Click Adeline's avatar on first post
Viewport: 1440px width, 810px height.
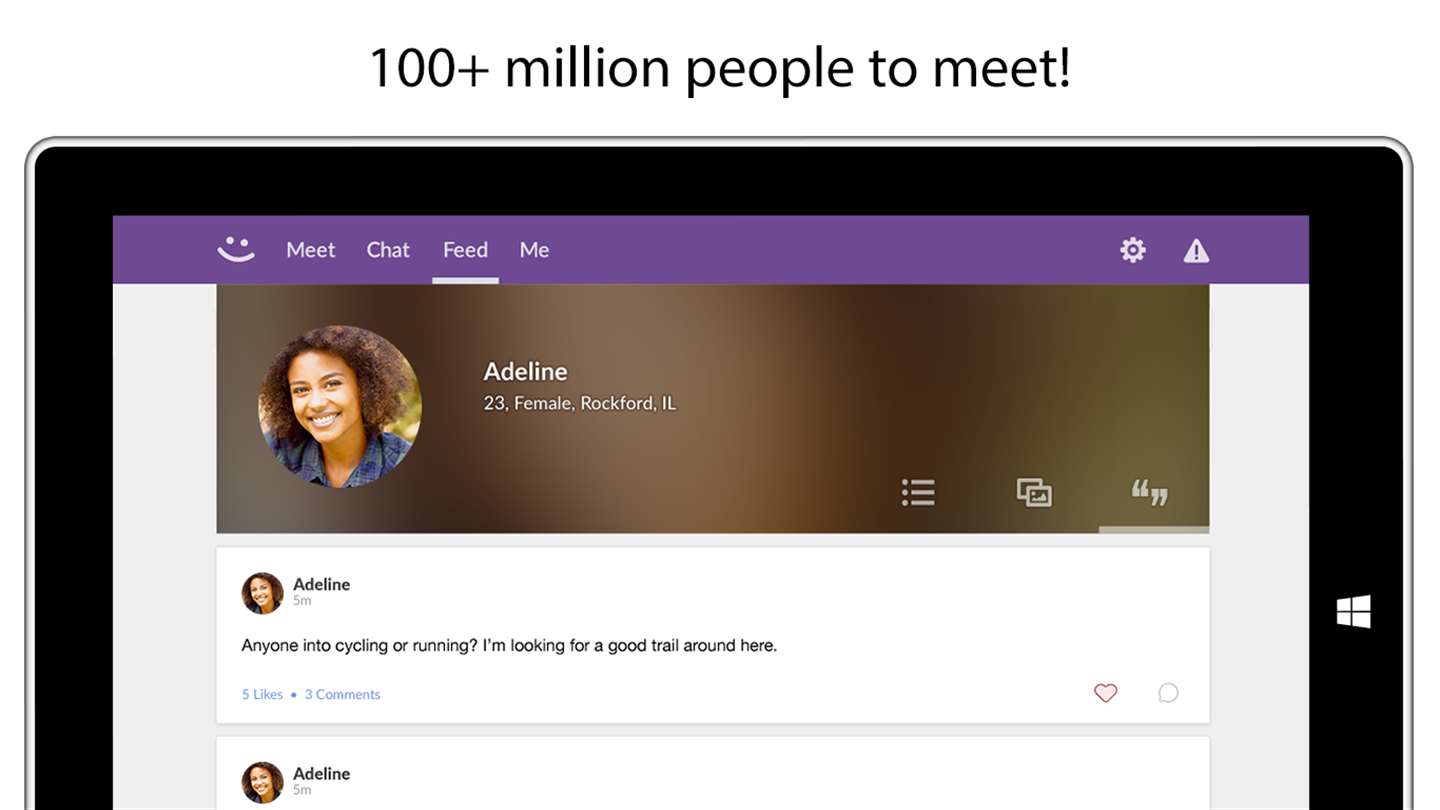point(262,593)
